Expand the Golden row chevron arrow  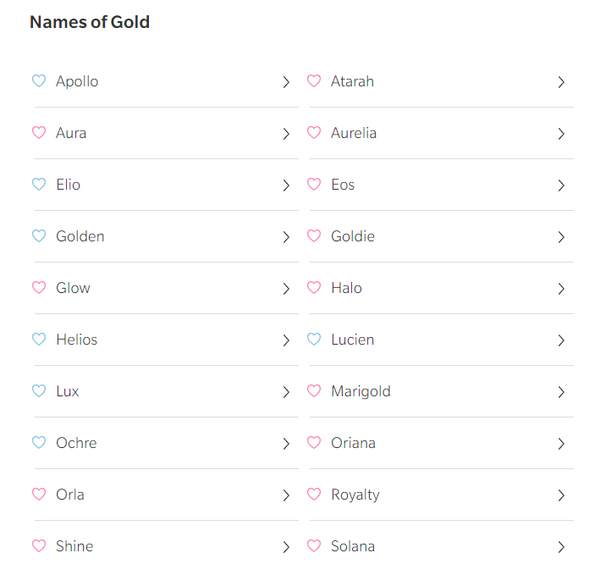tap(286, 237)
